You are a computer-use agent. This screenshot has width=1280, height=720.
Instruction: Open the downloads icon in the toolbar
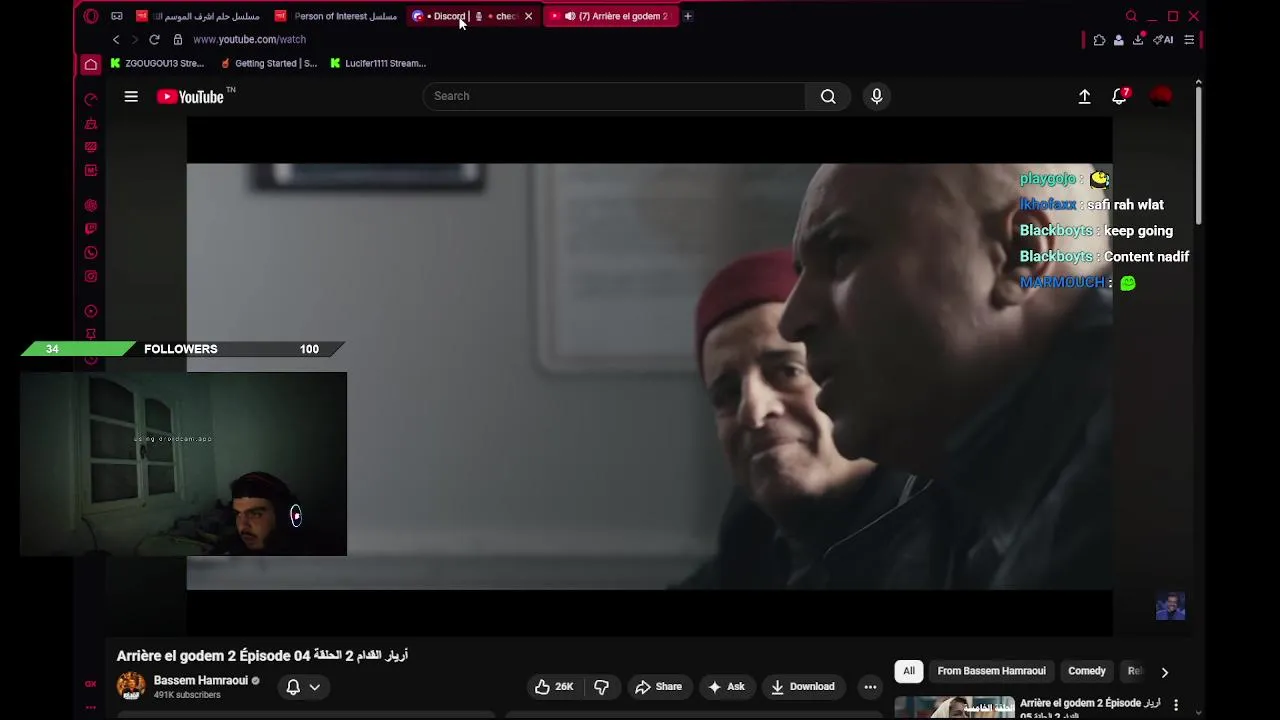pos(1138,40)
